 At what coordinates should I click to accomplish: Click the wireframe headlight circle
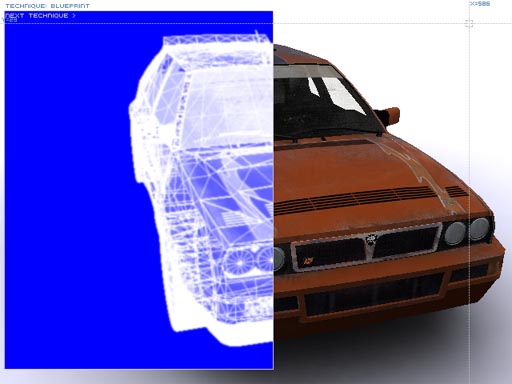click(x=239, y=262)
